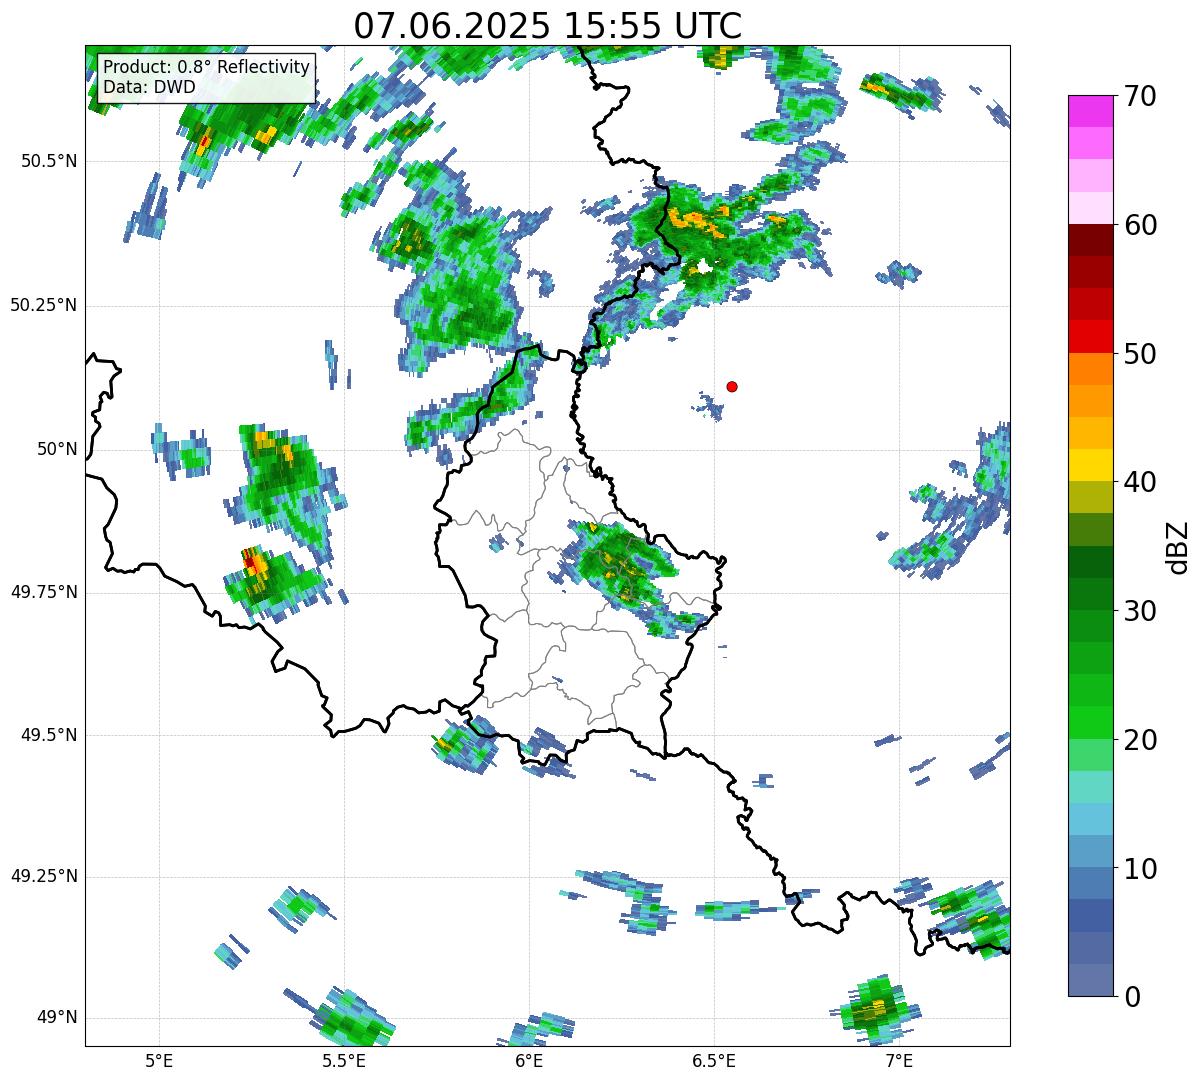The height and width of the screenshot is (1081, 1202).
Task: Click the "Data: DWD" text
Action: point(149,87)
